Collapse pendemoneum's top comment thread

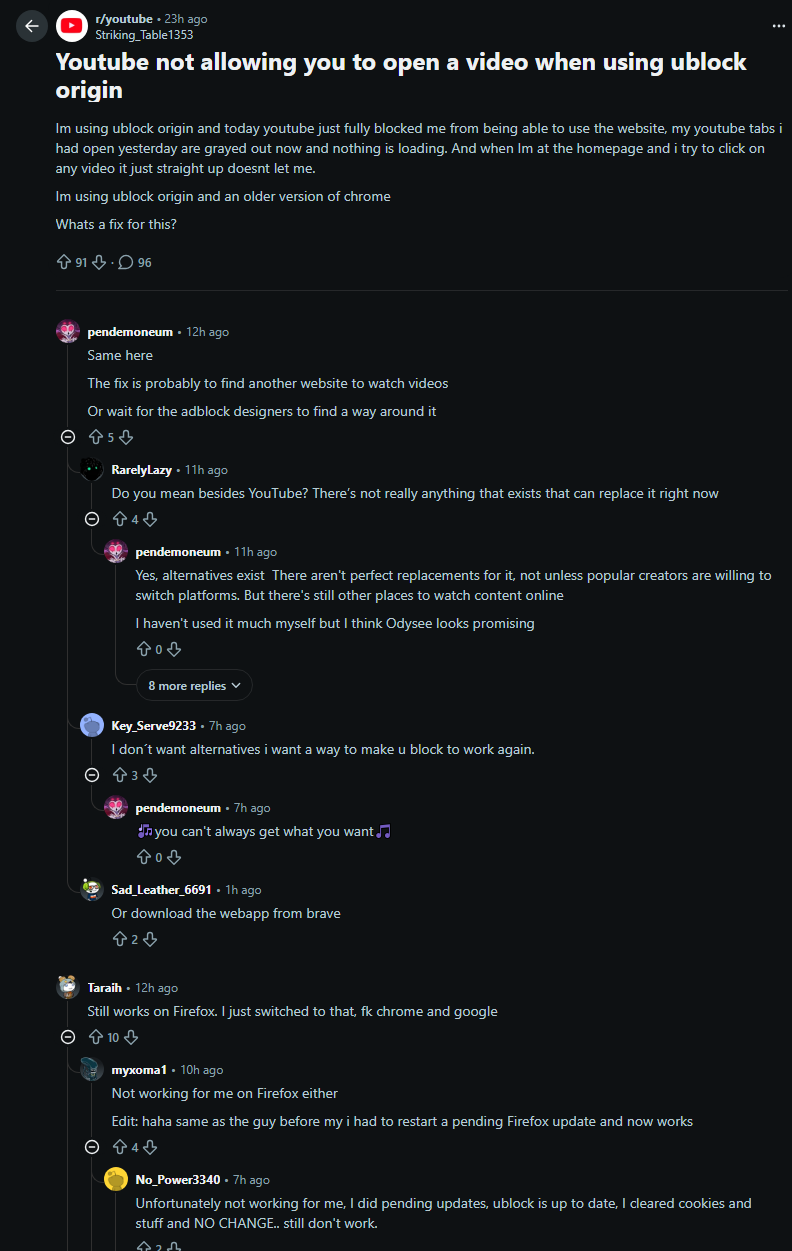[68, 437]
